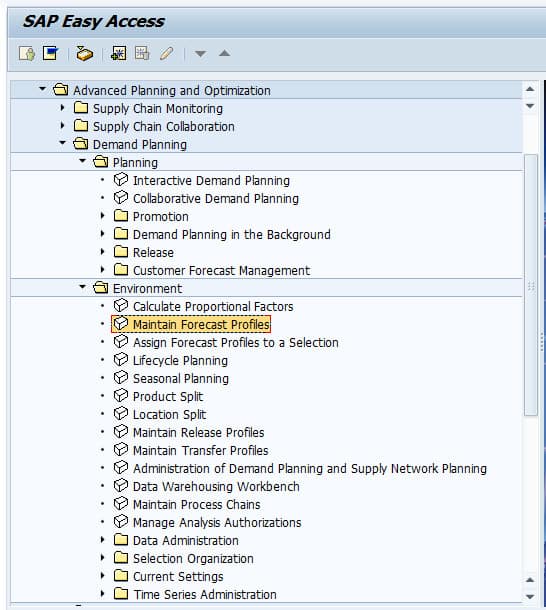The height and width of the screenshot is (610, 546).
Task: Click the Interactive Demand Planning transaction cube icon
Action: pos(121,180)
